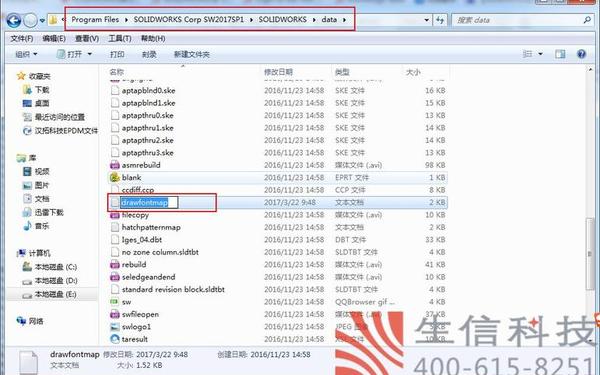The width and height of the screenshot is (600, 375).
Task: Open the 文件(F) menu
Action: [x=21, y=39]
